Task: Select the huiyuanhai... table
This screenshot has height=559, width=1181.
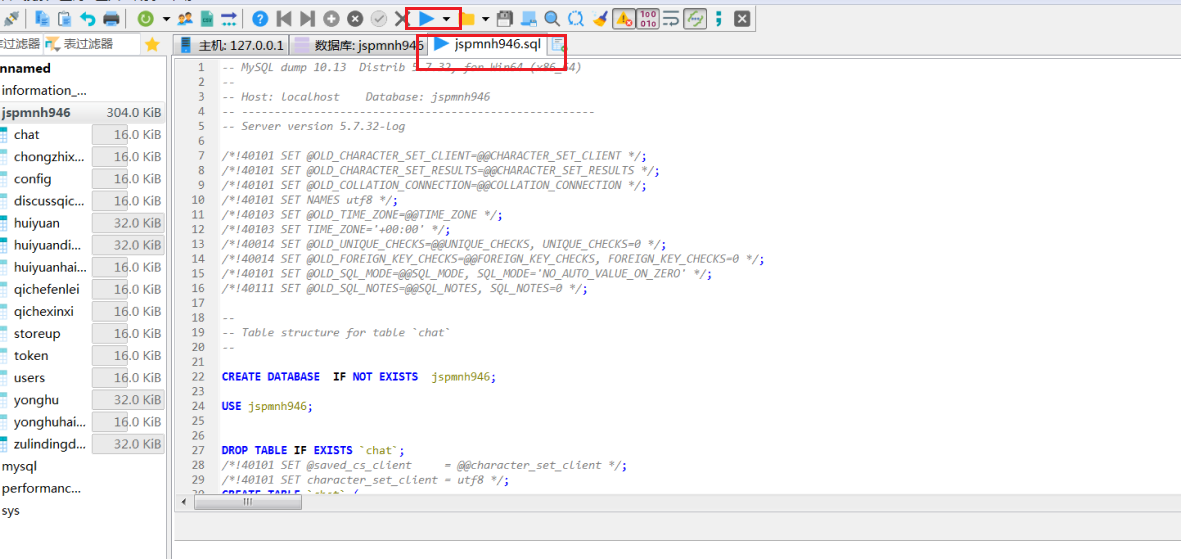Action: coord(50,267)
